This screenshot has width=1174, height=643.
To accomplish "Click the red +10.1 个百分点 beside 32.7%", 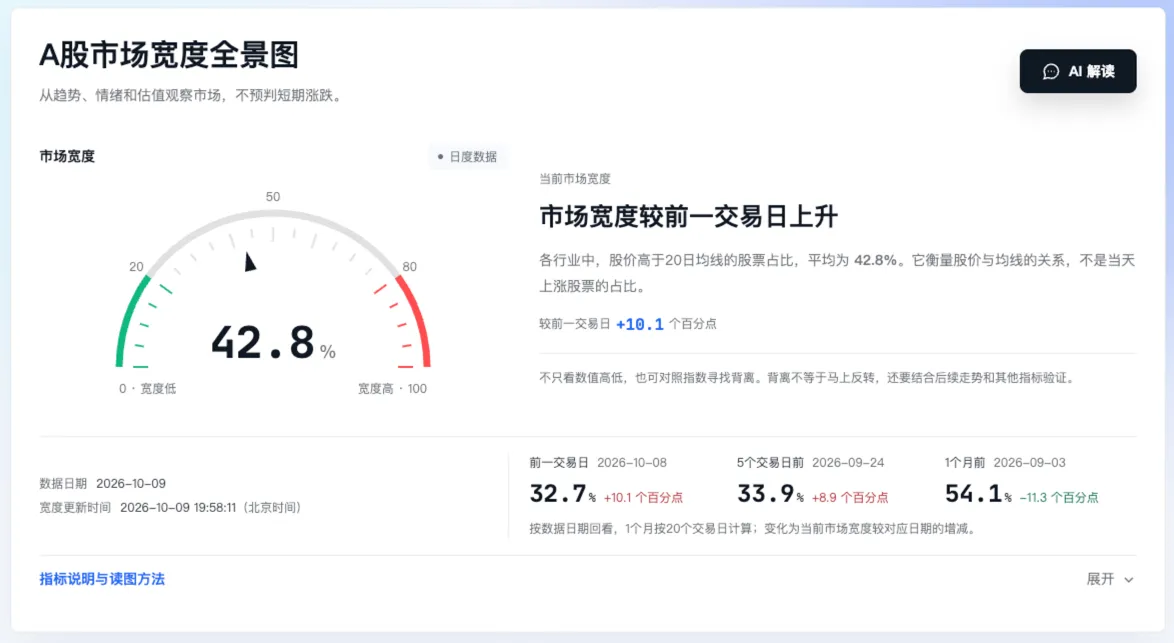I will click(x=643, y=498).
